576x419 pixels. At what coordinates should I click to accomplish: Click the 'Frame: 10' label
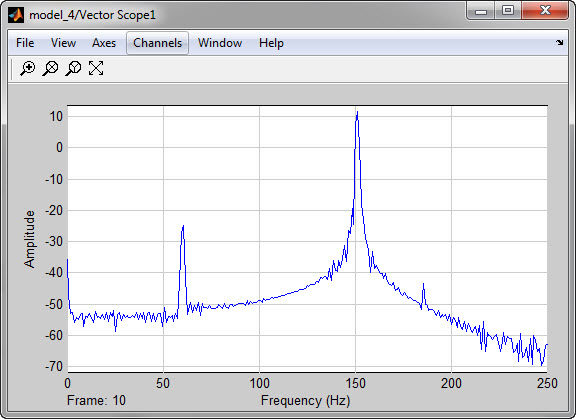[96, 400]
